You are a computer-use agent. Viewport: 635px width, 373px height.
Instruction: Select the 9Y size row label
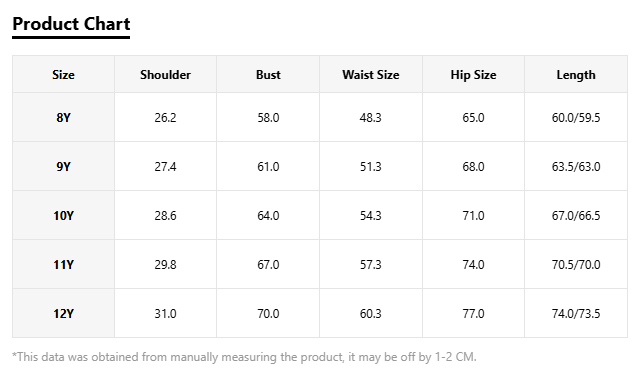(x=64, y=166)
